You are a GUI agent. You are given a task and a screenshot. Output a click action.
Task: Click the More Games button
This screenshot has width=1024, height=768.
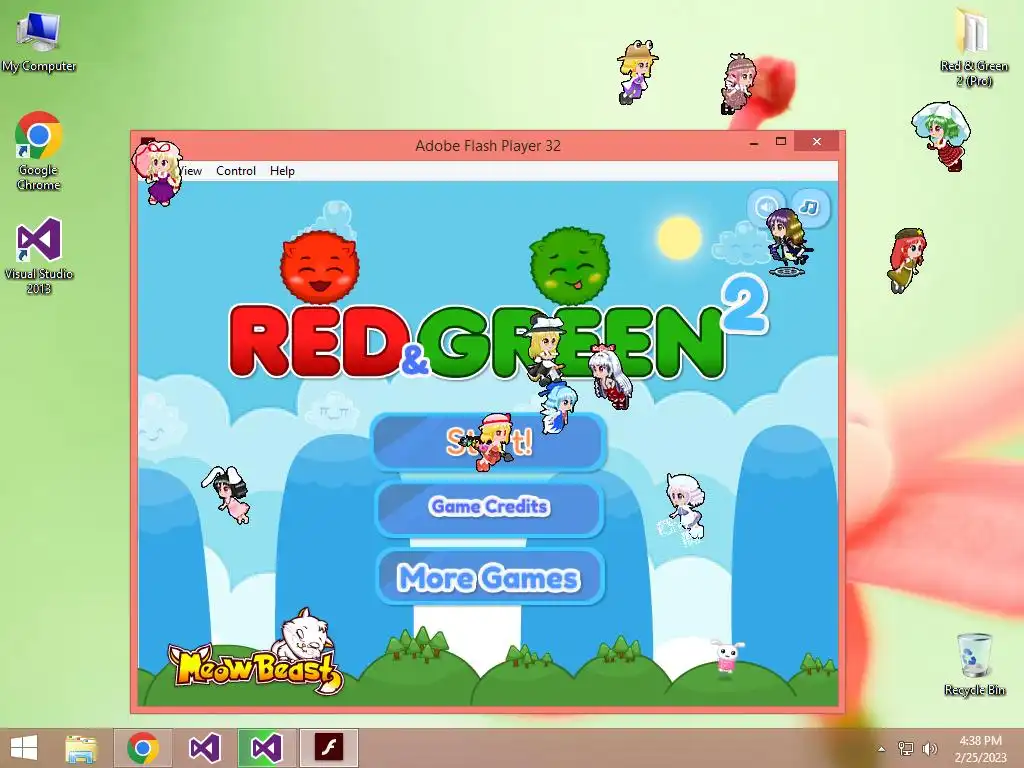pos(489,577)
